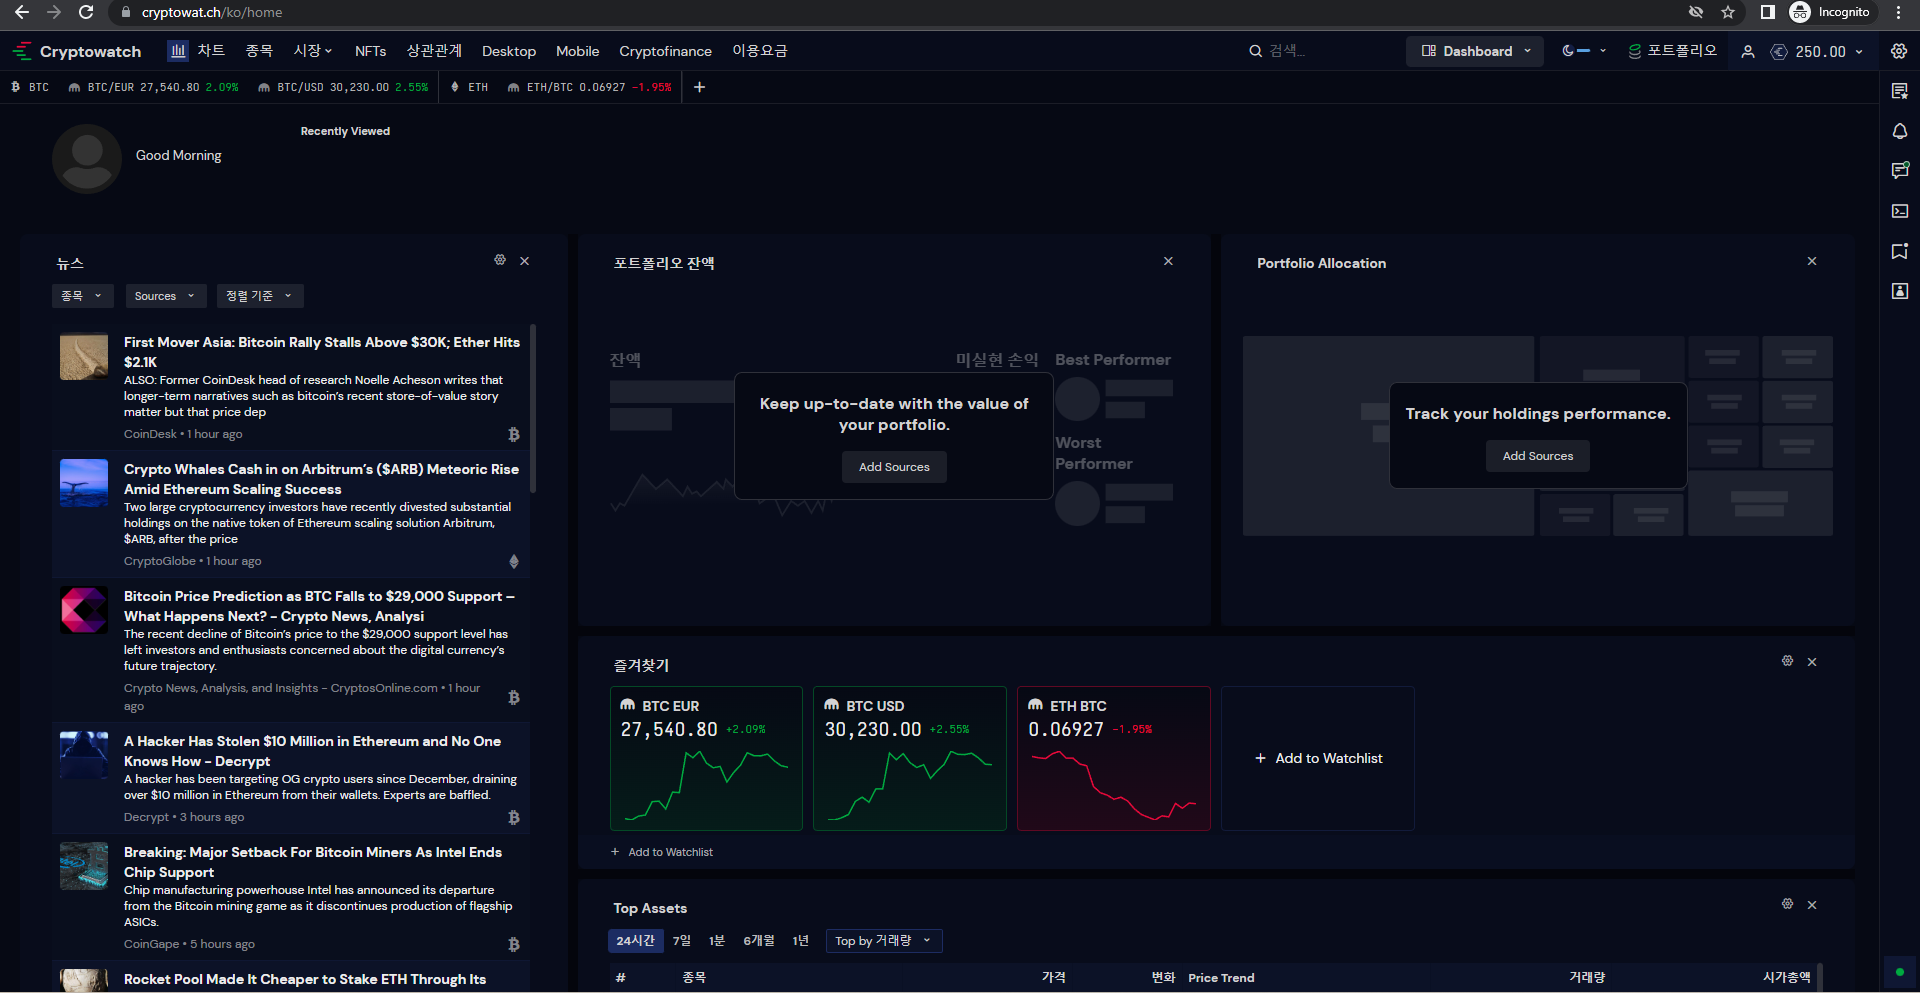Close the Top Assets panel
This screenshot has height=993, width=1920.
click(1812, 905)
